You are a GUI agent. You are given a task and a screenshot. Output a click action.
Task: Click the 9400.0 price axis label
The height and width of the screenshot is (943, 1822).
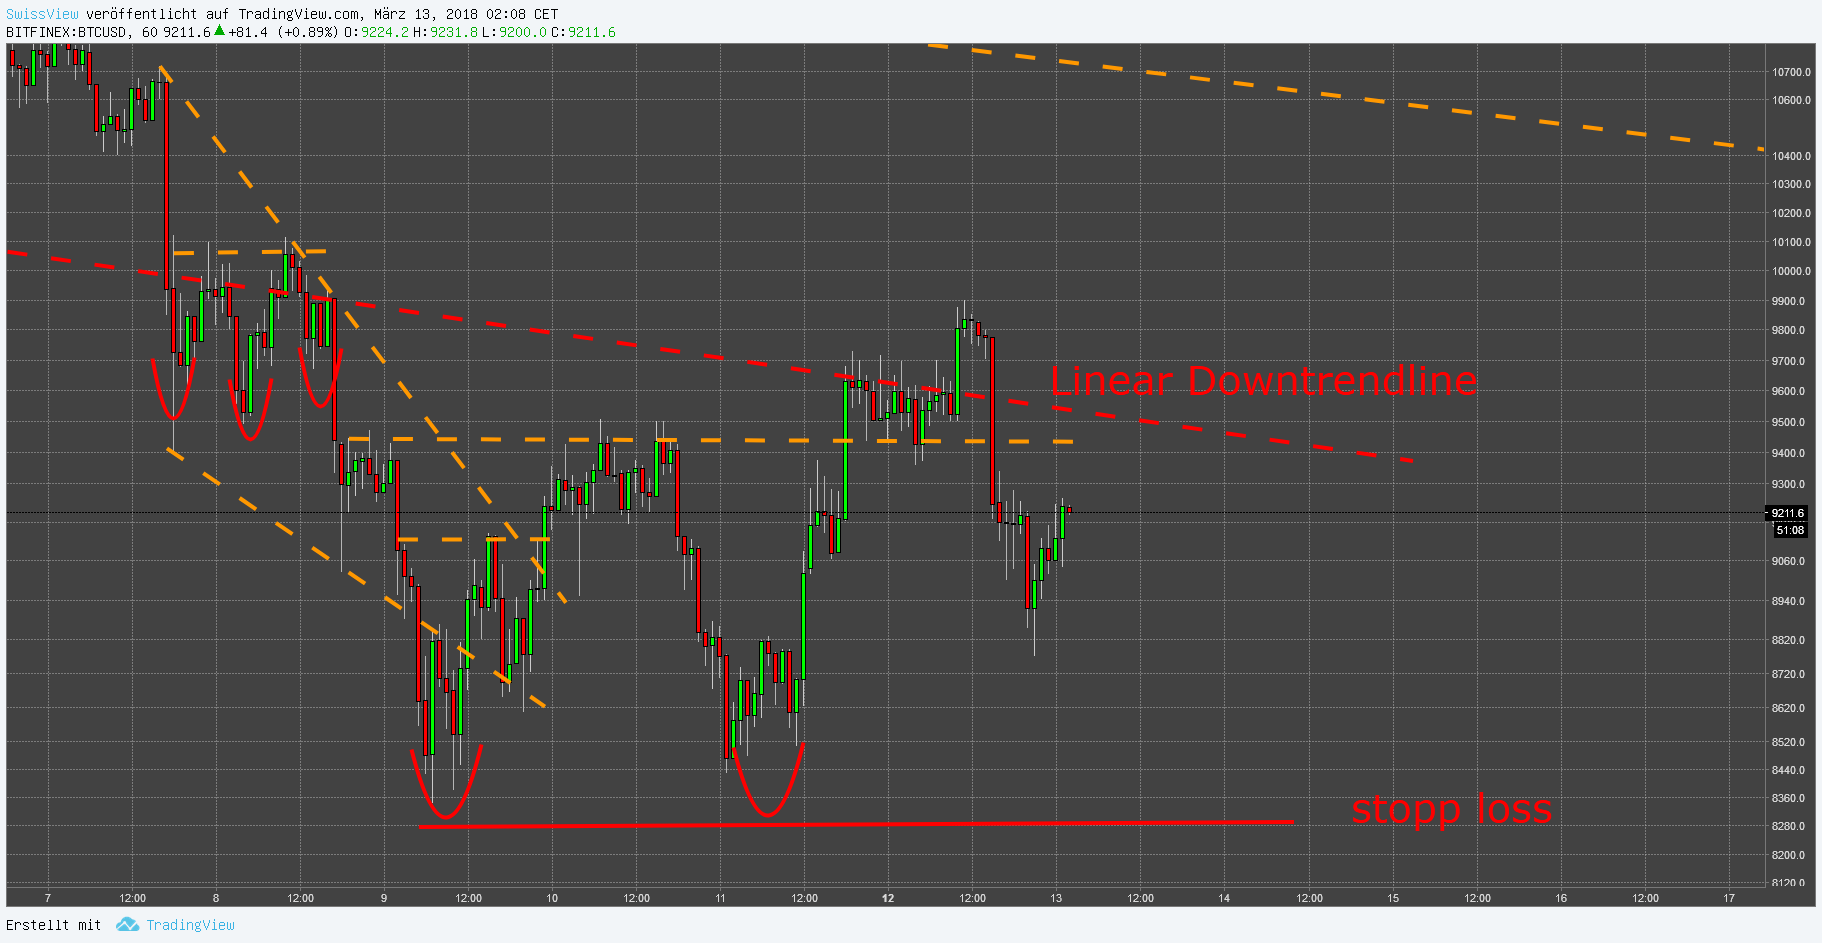point(1788,453)
